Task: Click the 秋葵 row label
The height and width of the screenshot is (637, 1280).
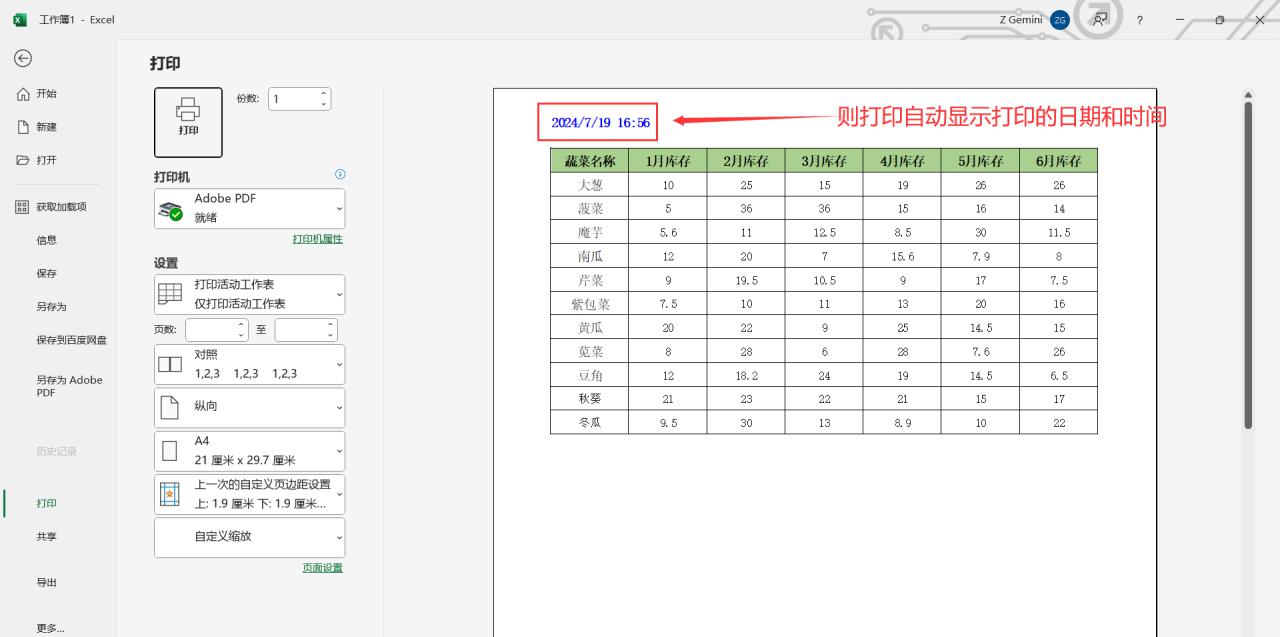Action: (x=590, y=399)
